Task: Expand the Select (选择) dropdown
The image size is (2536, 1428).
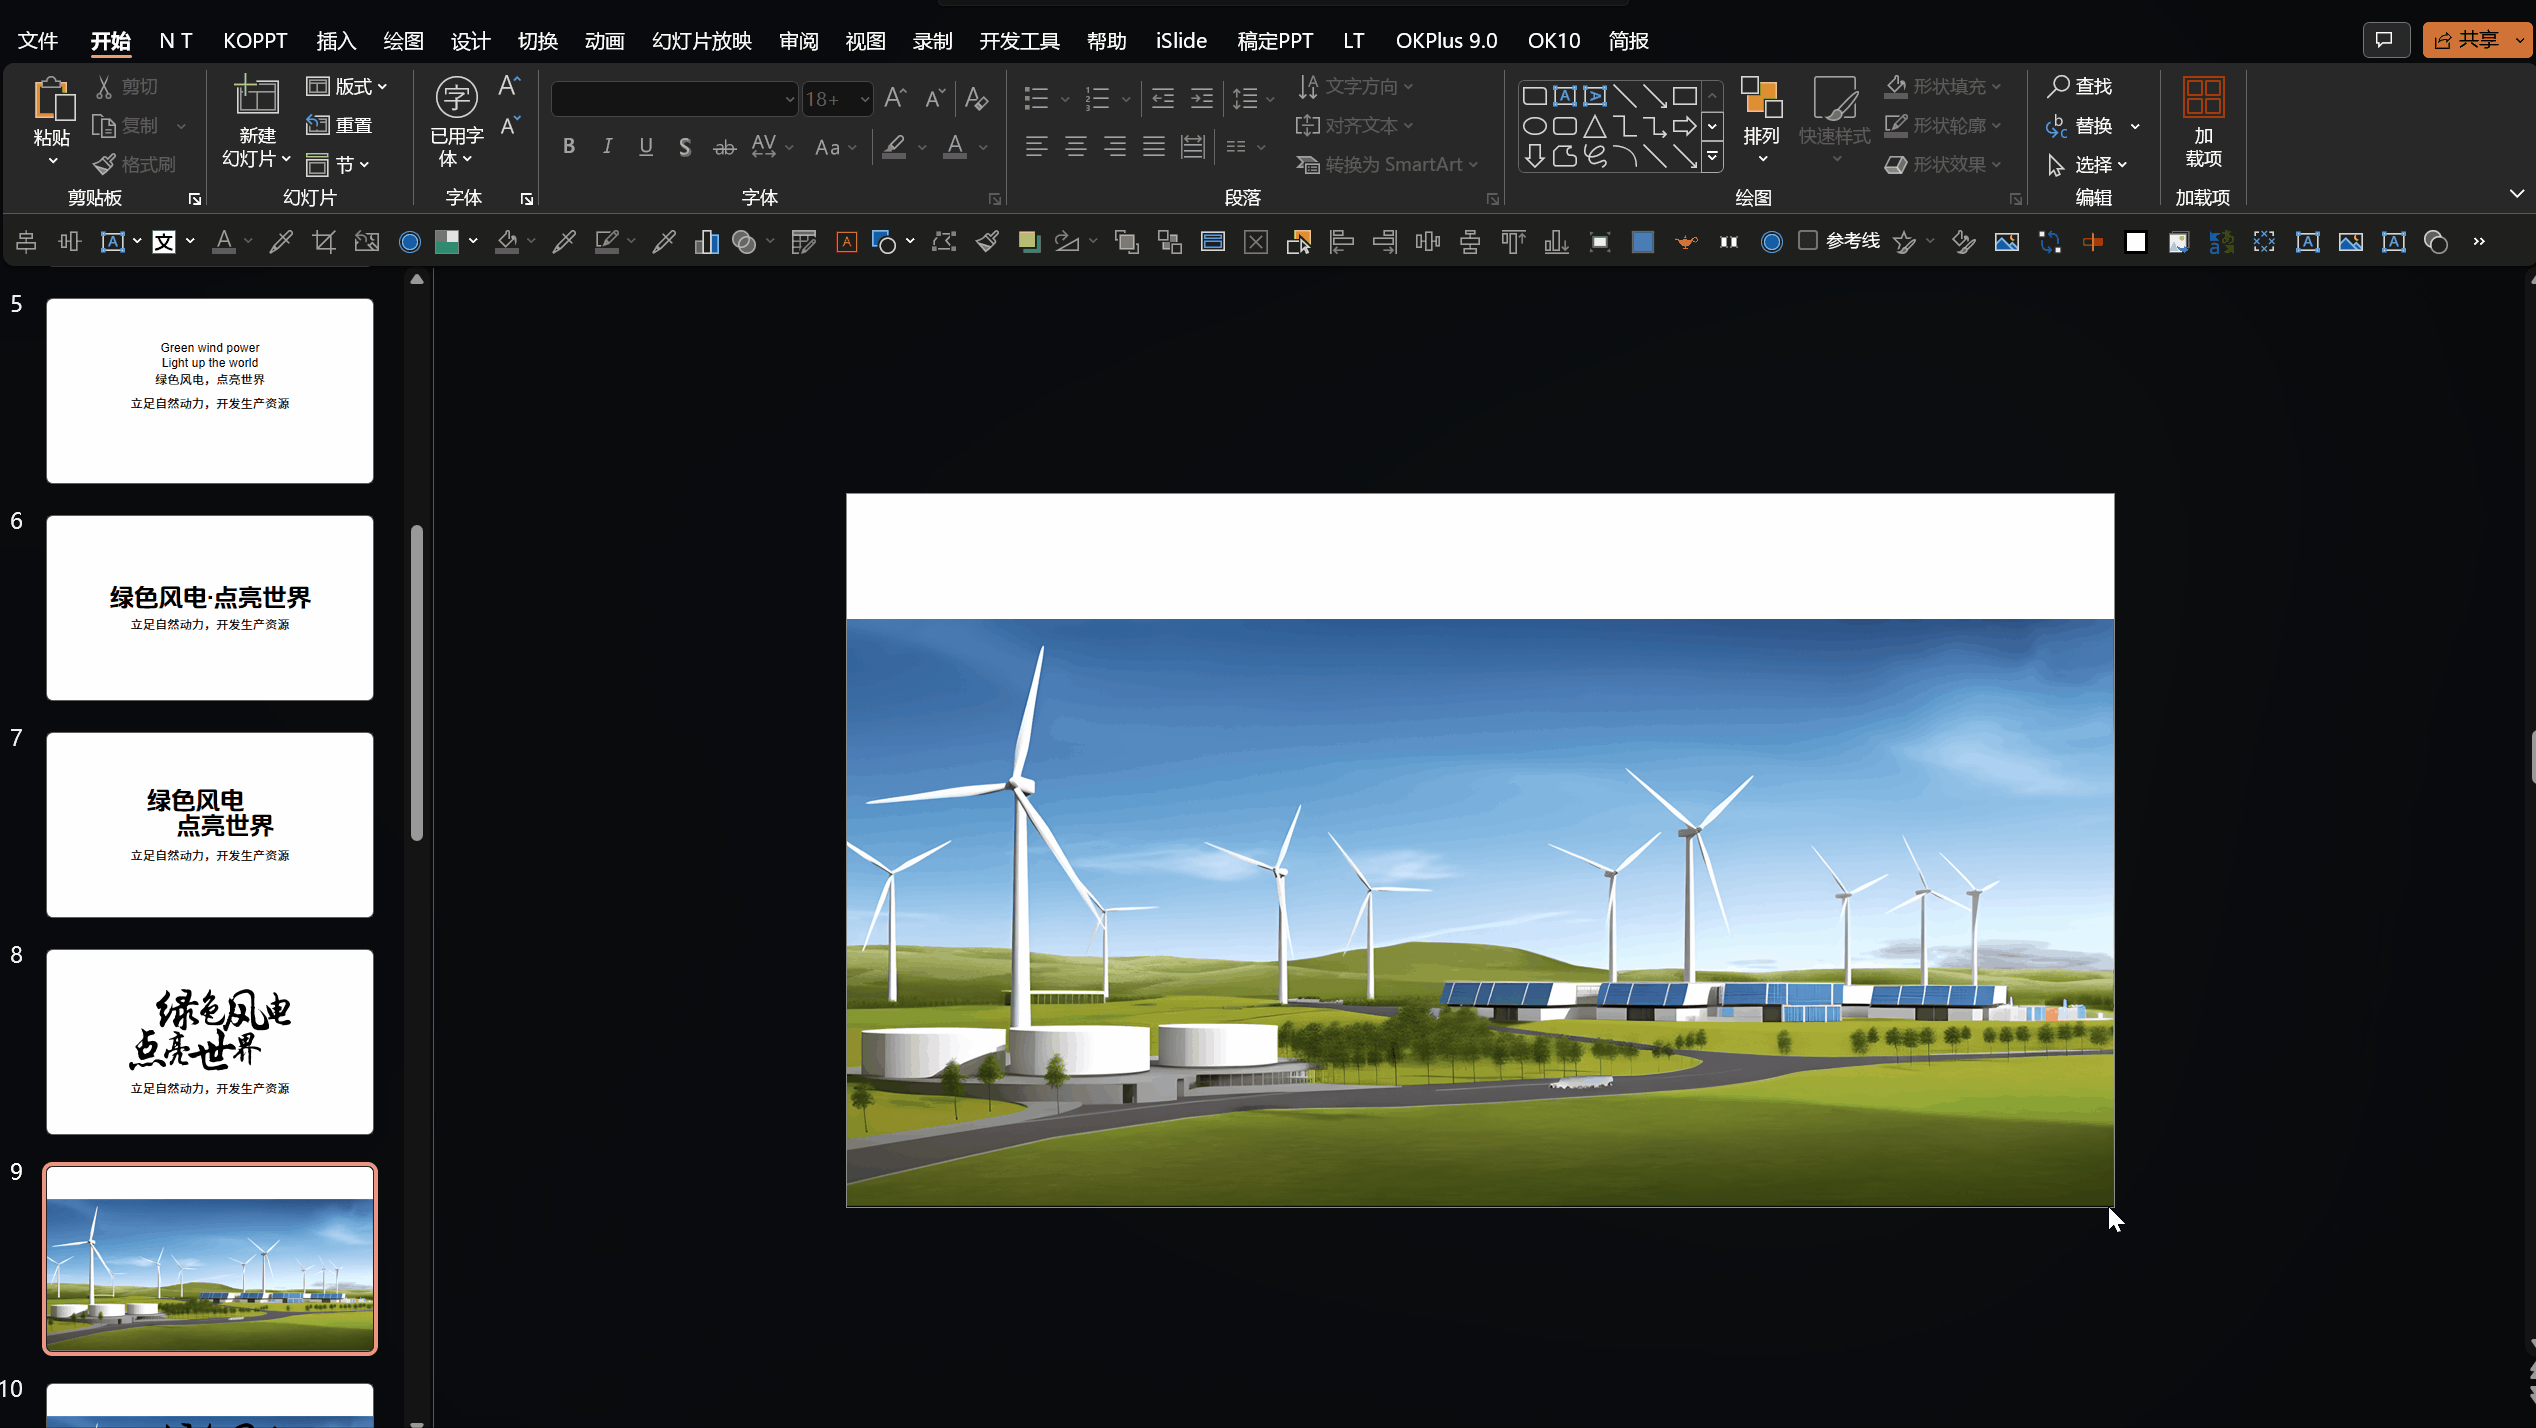Action: pos(2088,164)
